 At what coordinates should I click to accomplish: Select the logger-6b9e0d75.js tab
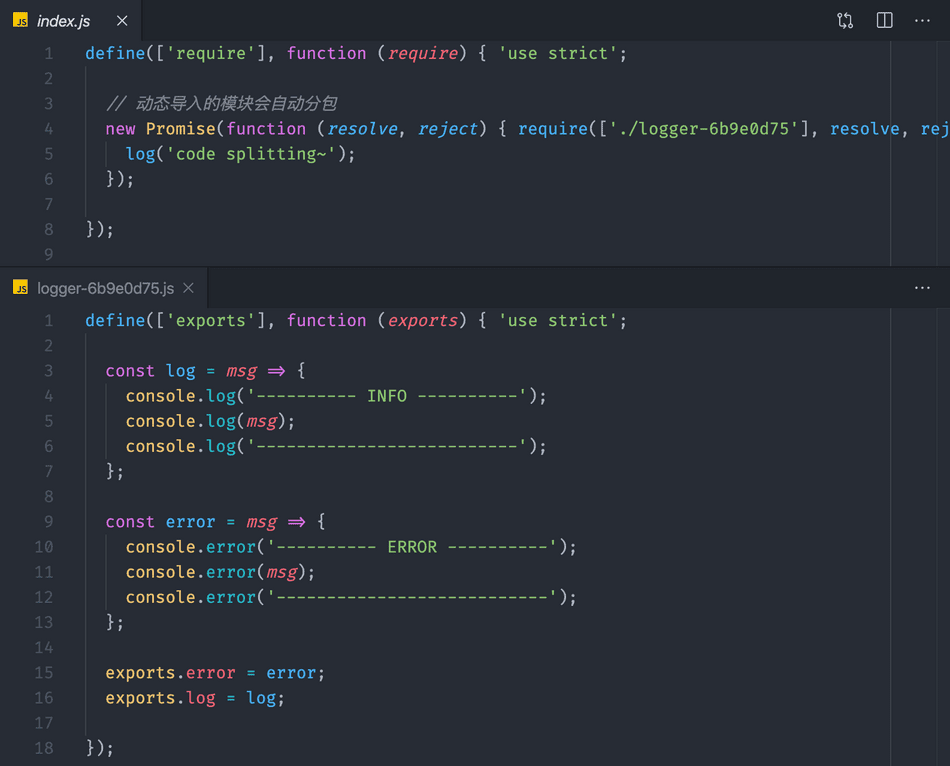pyautogui.click(x=105, y=288)
